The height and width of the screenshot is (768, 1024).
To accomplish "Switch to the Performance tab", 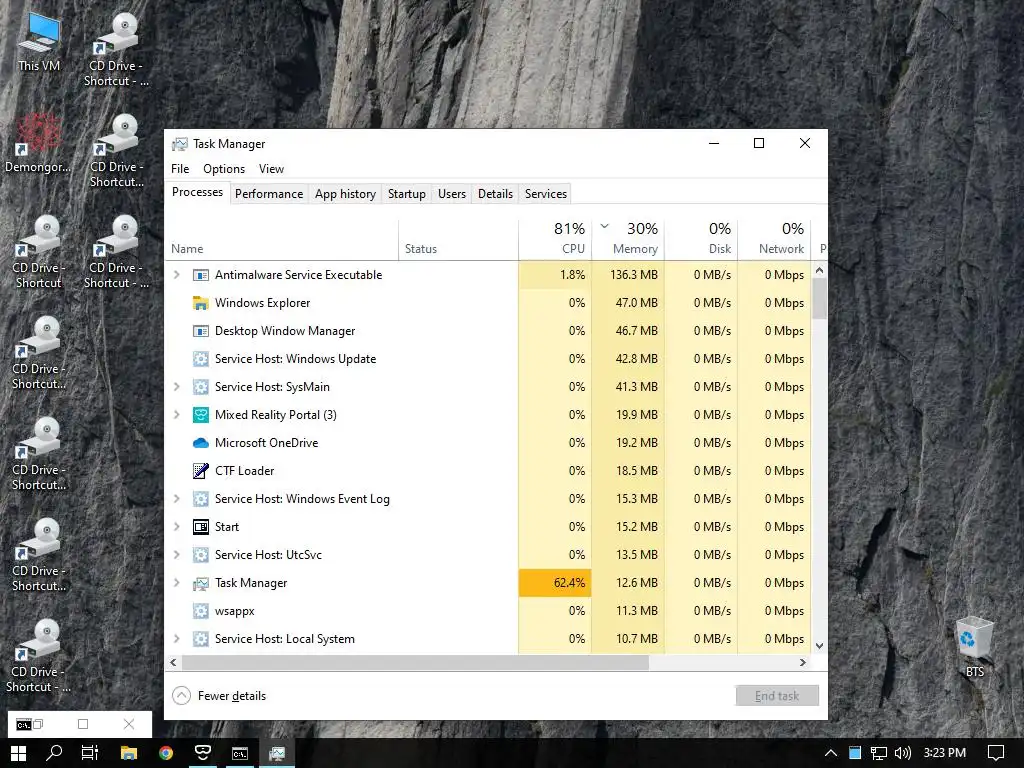I will coord(269,194).
